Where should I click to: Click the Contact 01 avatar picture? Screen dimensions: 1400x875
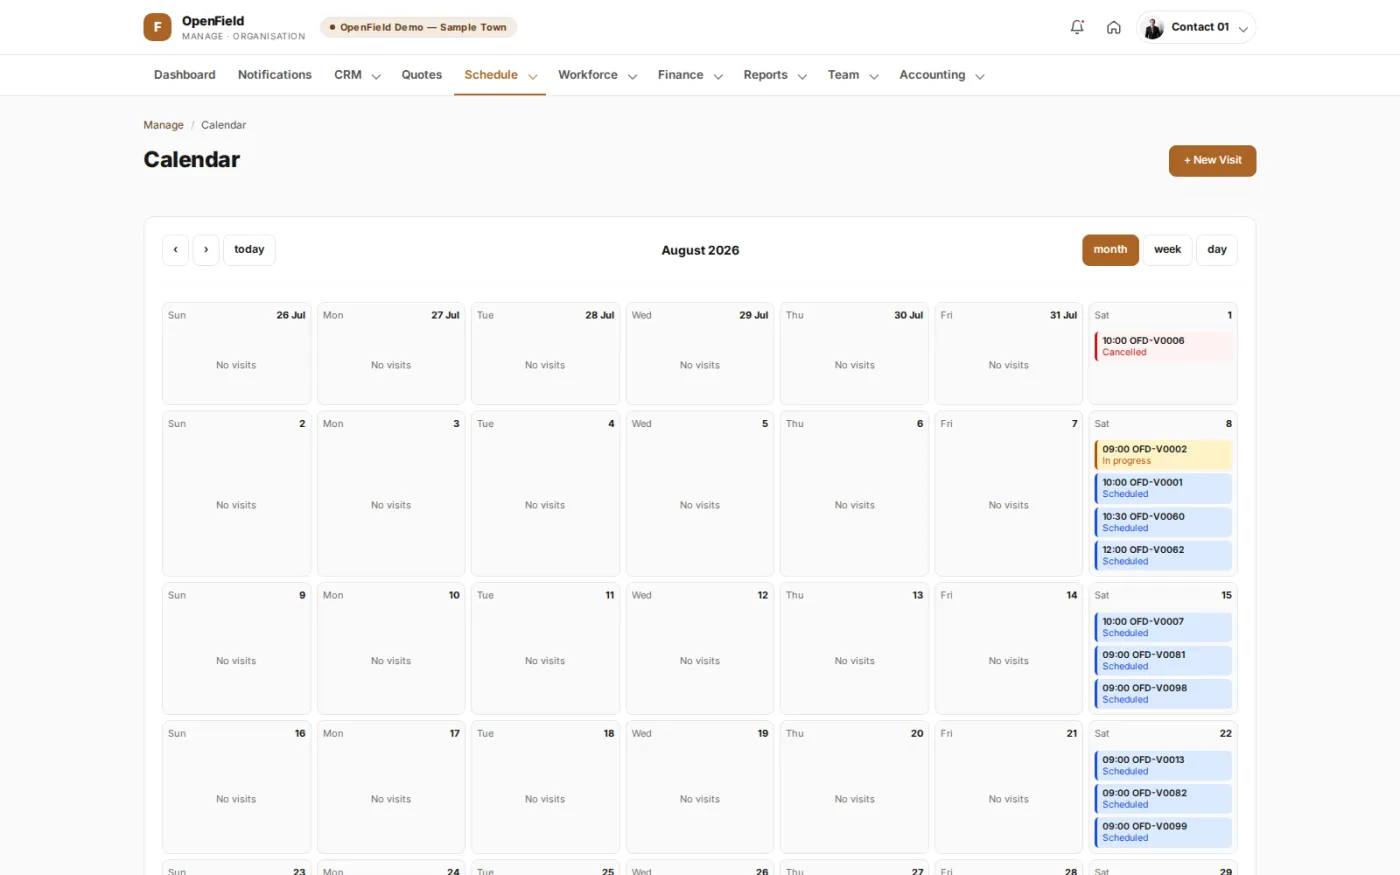[1153, 28]
